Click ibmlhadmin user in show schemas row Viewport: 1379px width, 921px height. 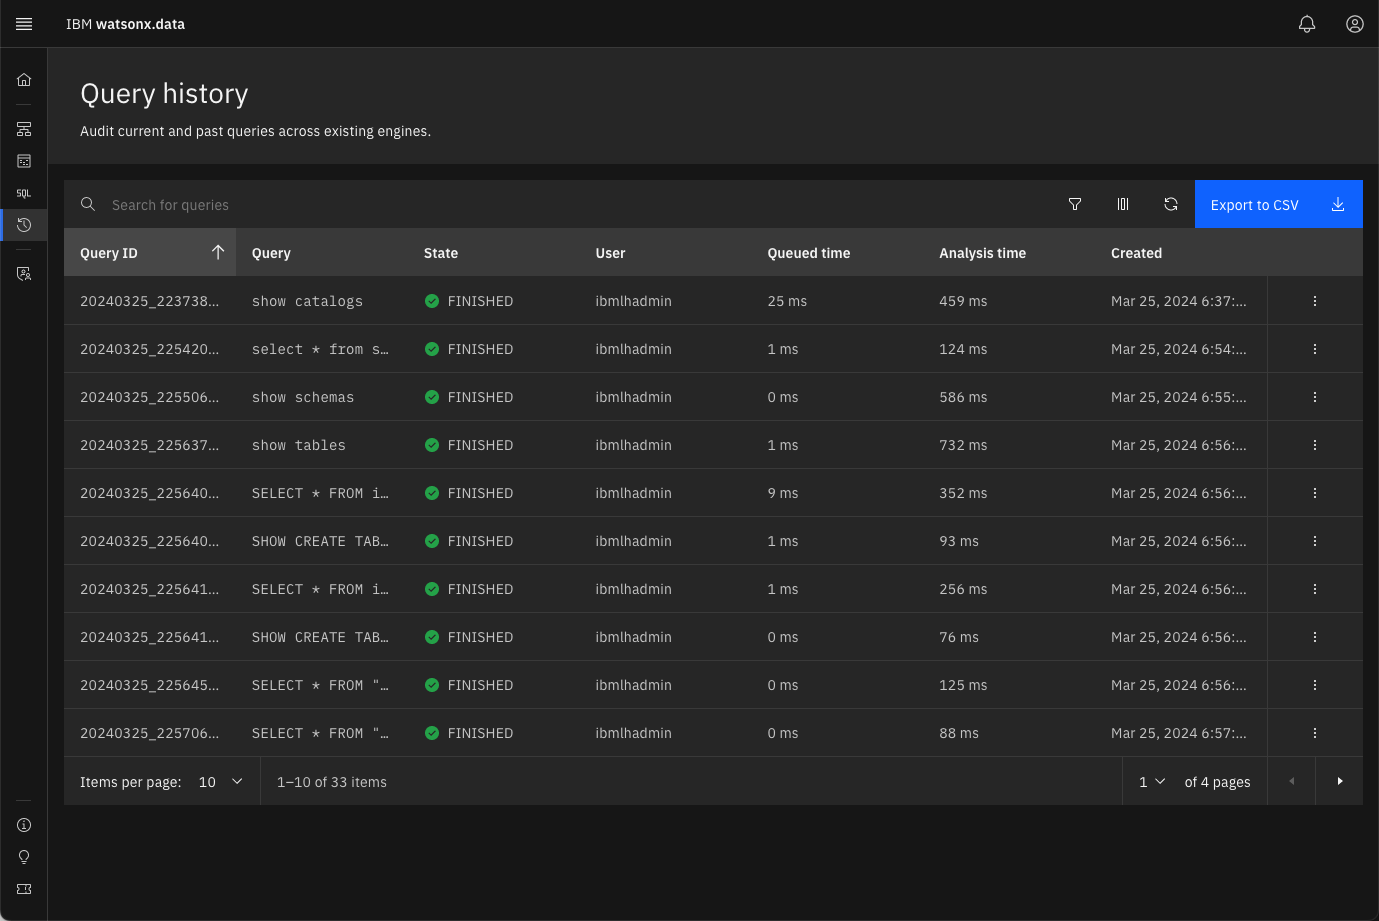pos(633,397)
